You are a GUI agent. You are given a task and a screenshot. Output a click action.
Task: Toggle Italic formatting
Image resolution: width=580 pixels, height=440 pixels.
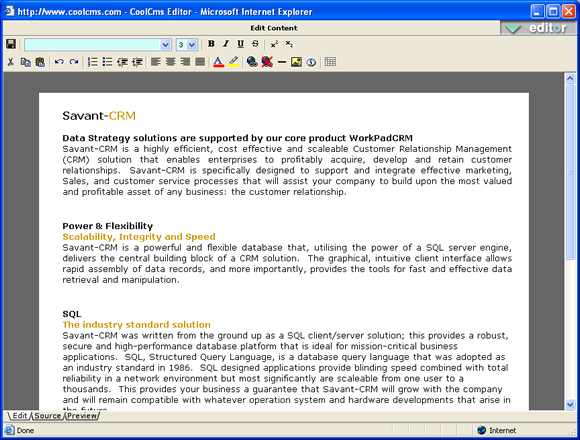[x=226, y=44]
